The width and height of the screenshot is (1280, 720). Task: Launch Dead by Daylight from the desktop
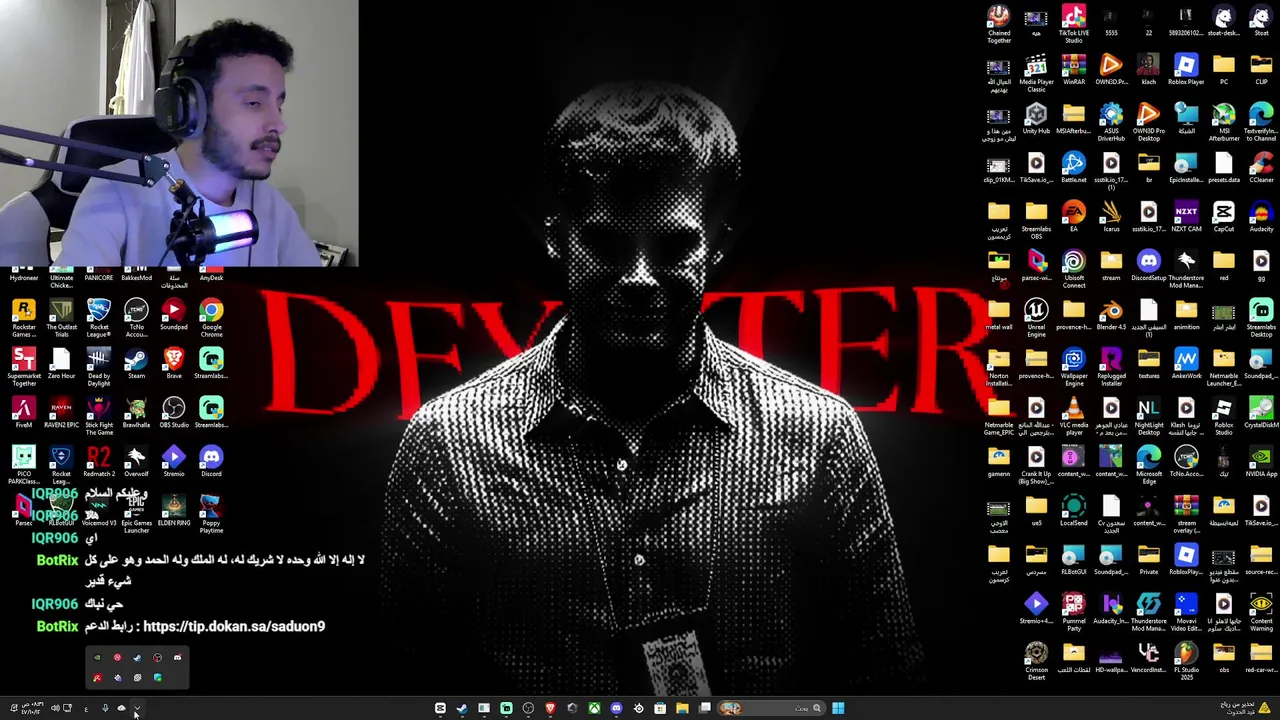(99, 368)
